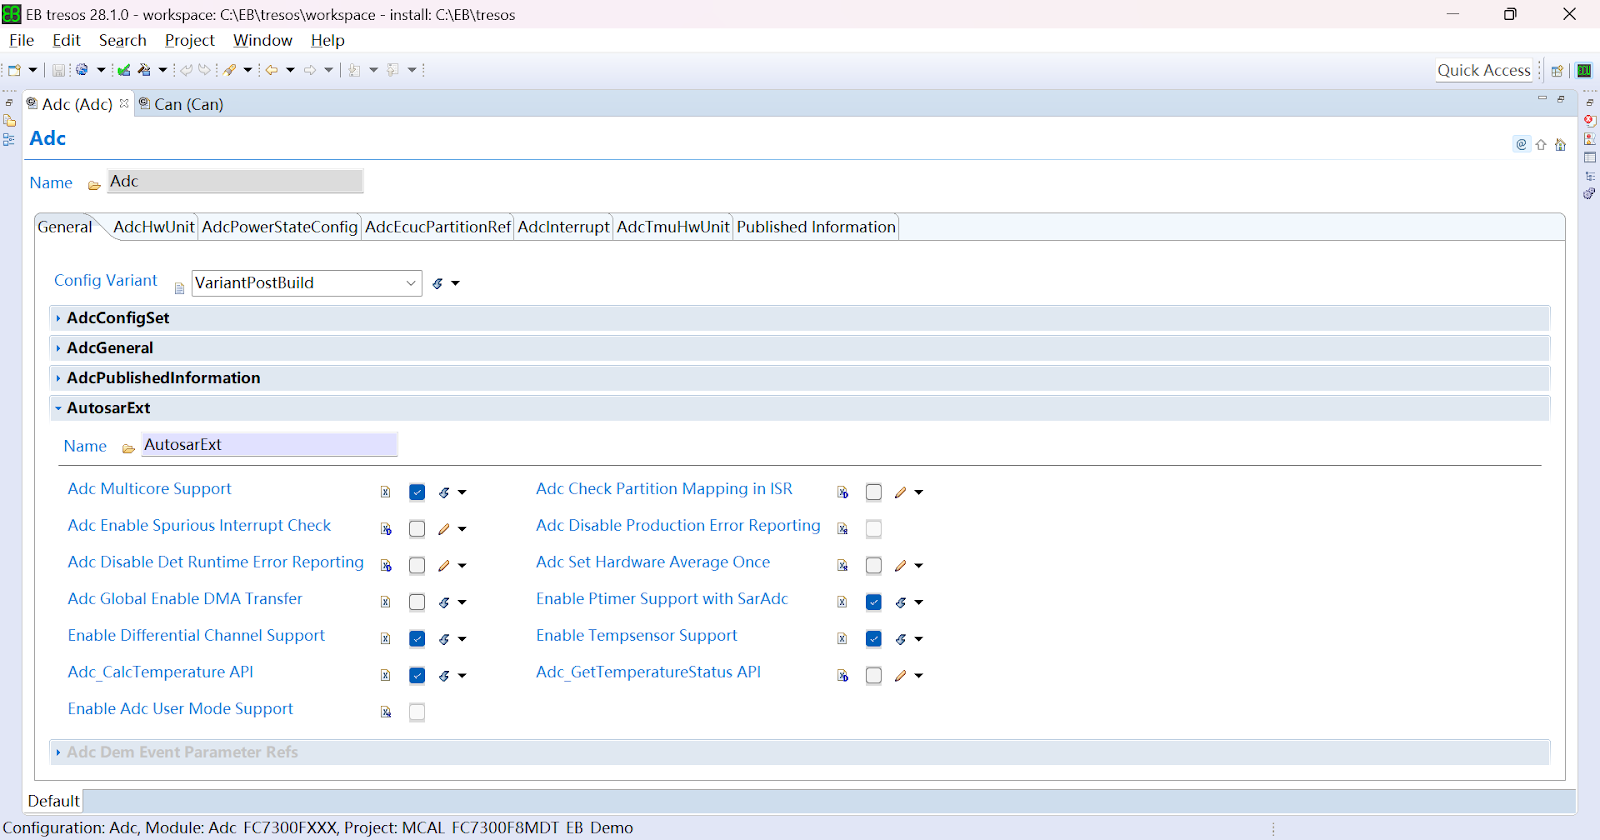The width and height of the screenshot is (1600, 840).
Task: Open the Properties view icon in right sidebar
Action: coord(1590,157)
